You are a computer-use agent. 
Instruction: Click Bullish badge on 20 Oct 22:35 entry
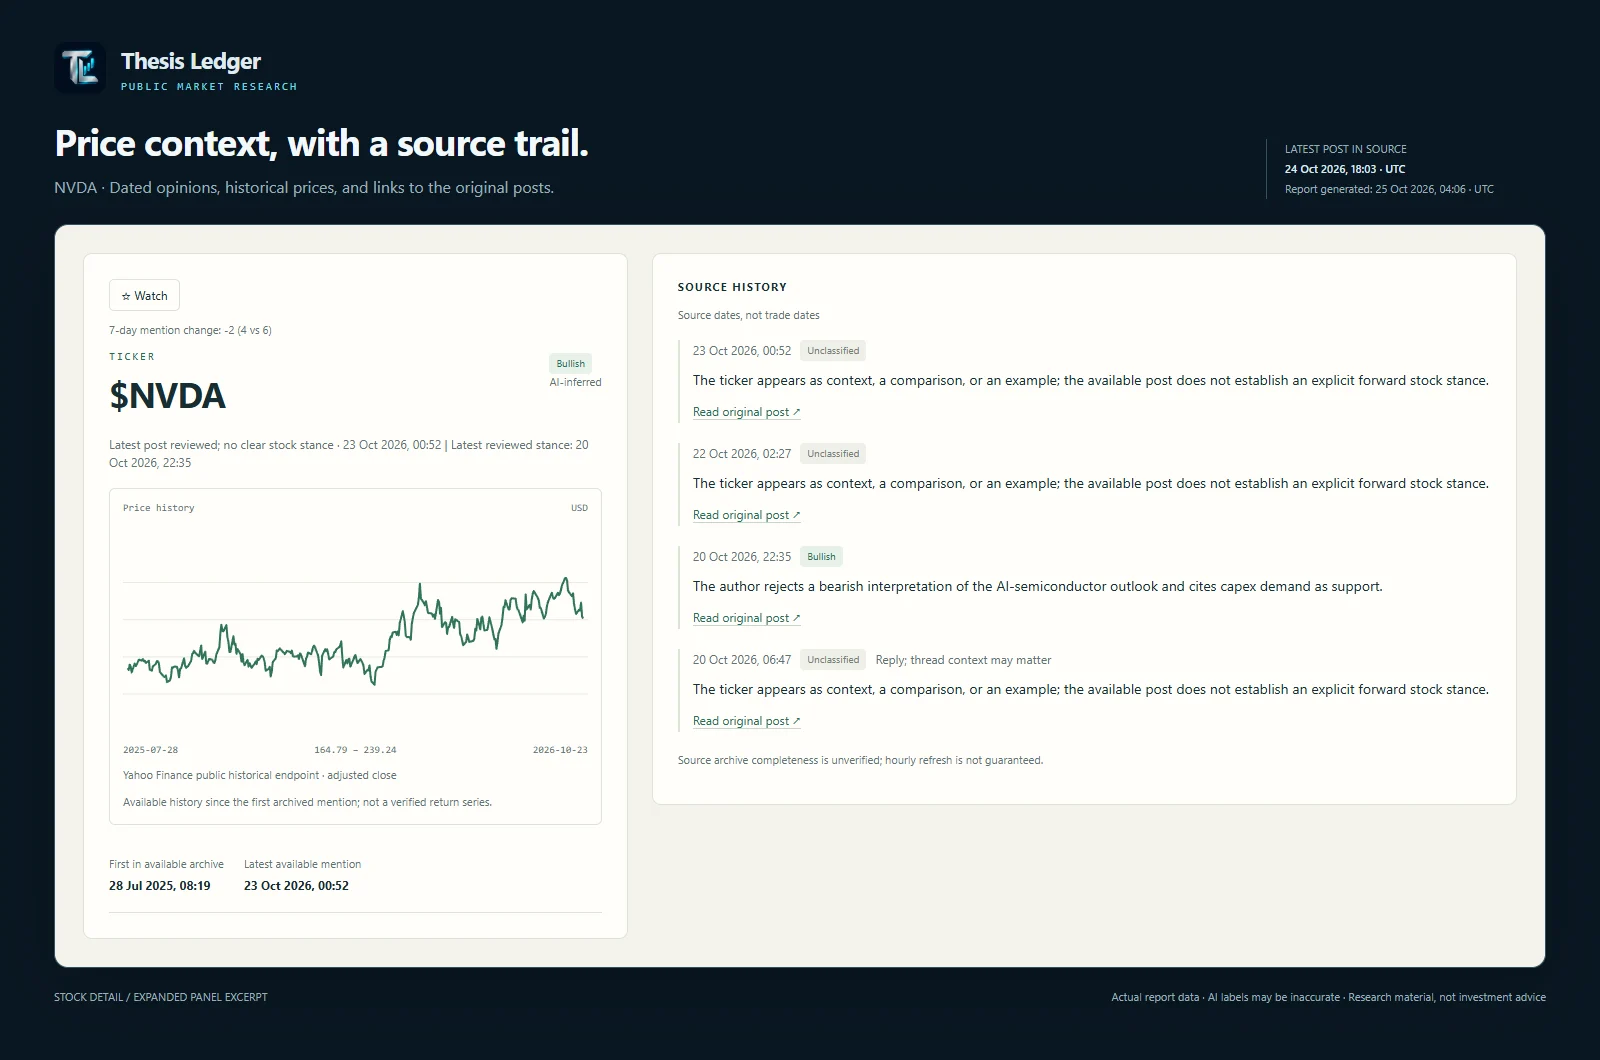click(821, 557)
